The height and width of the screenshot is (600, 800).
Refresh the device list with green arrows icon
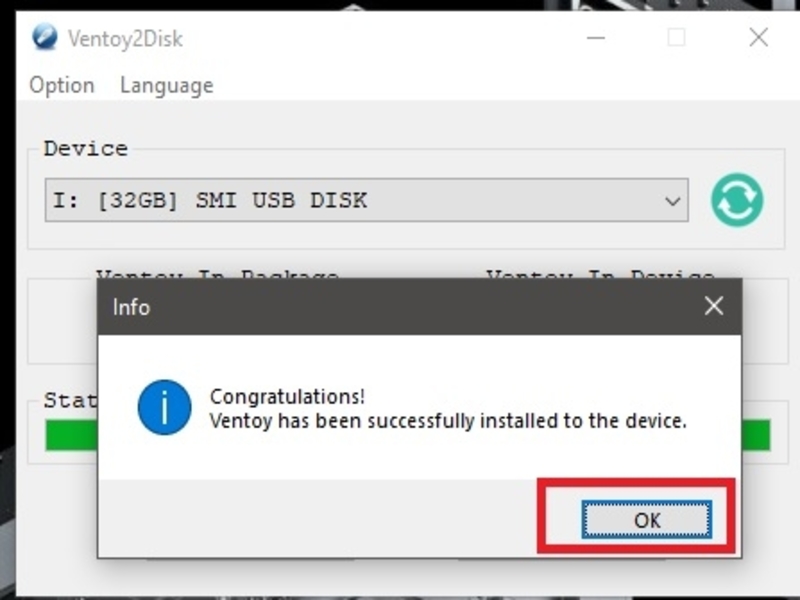(x=737, y=200)
